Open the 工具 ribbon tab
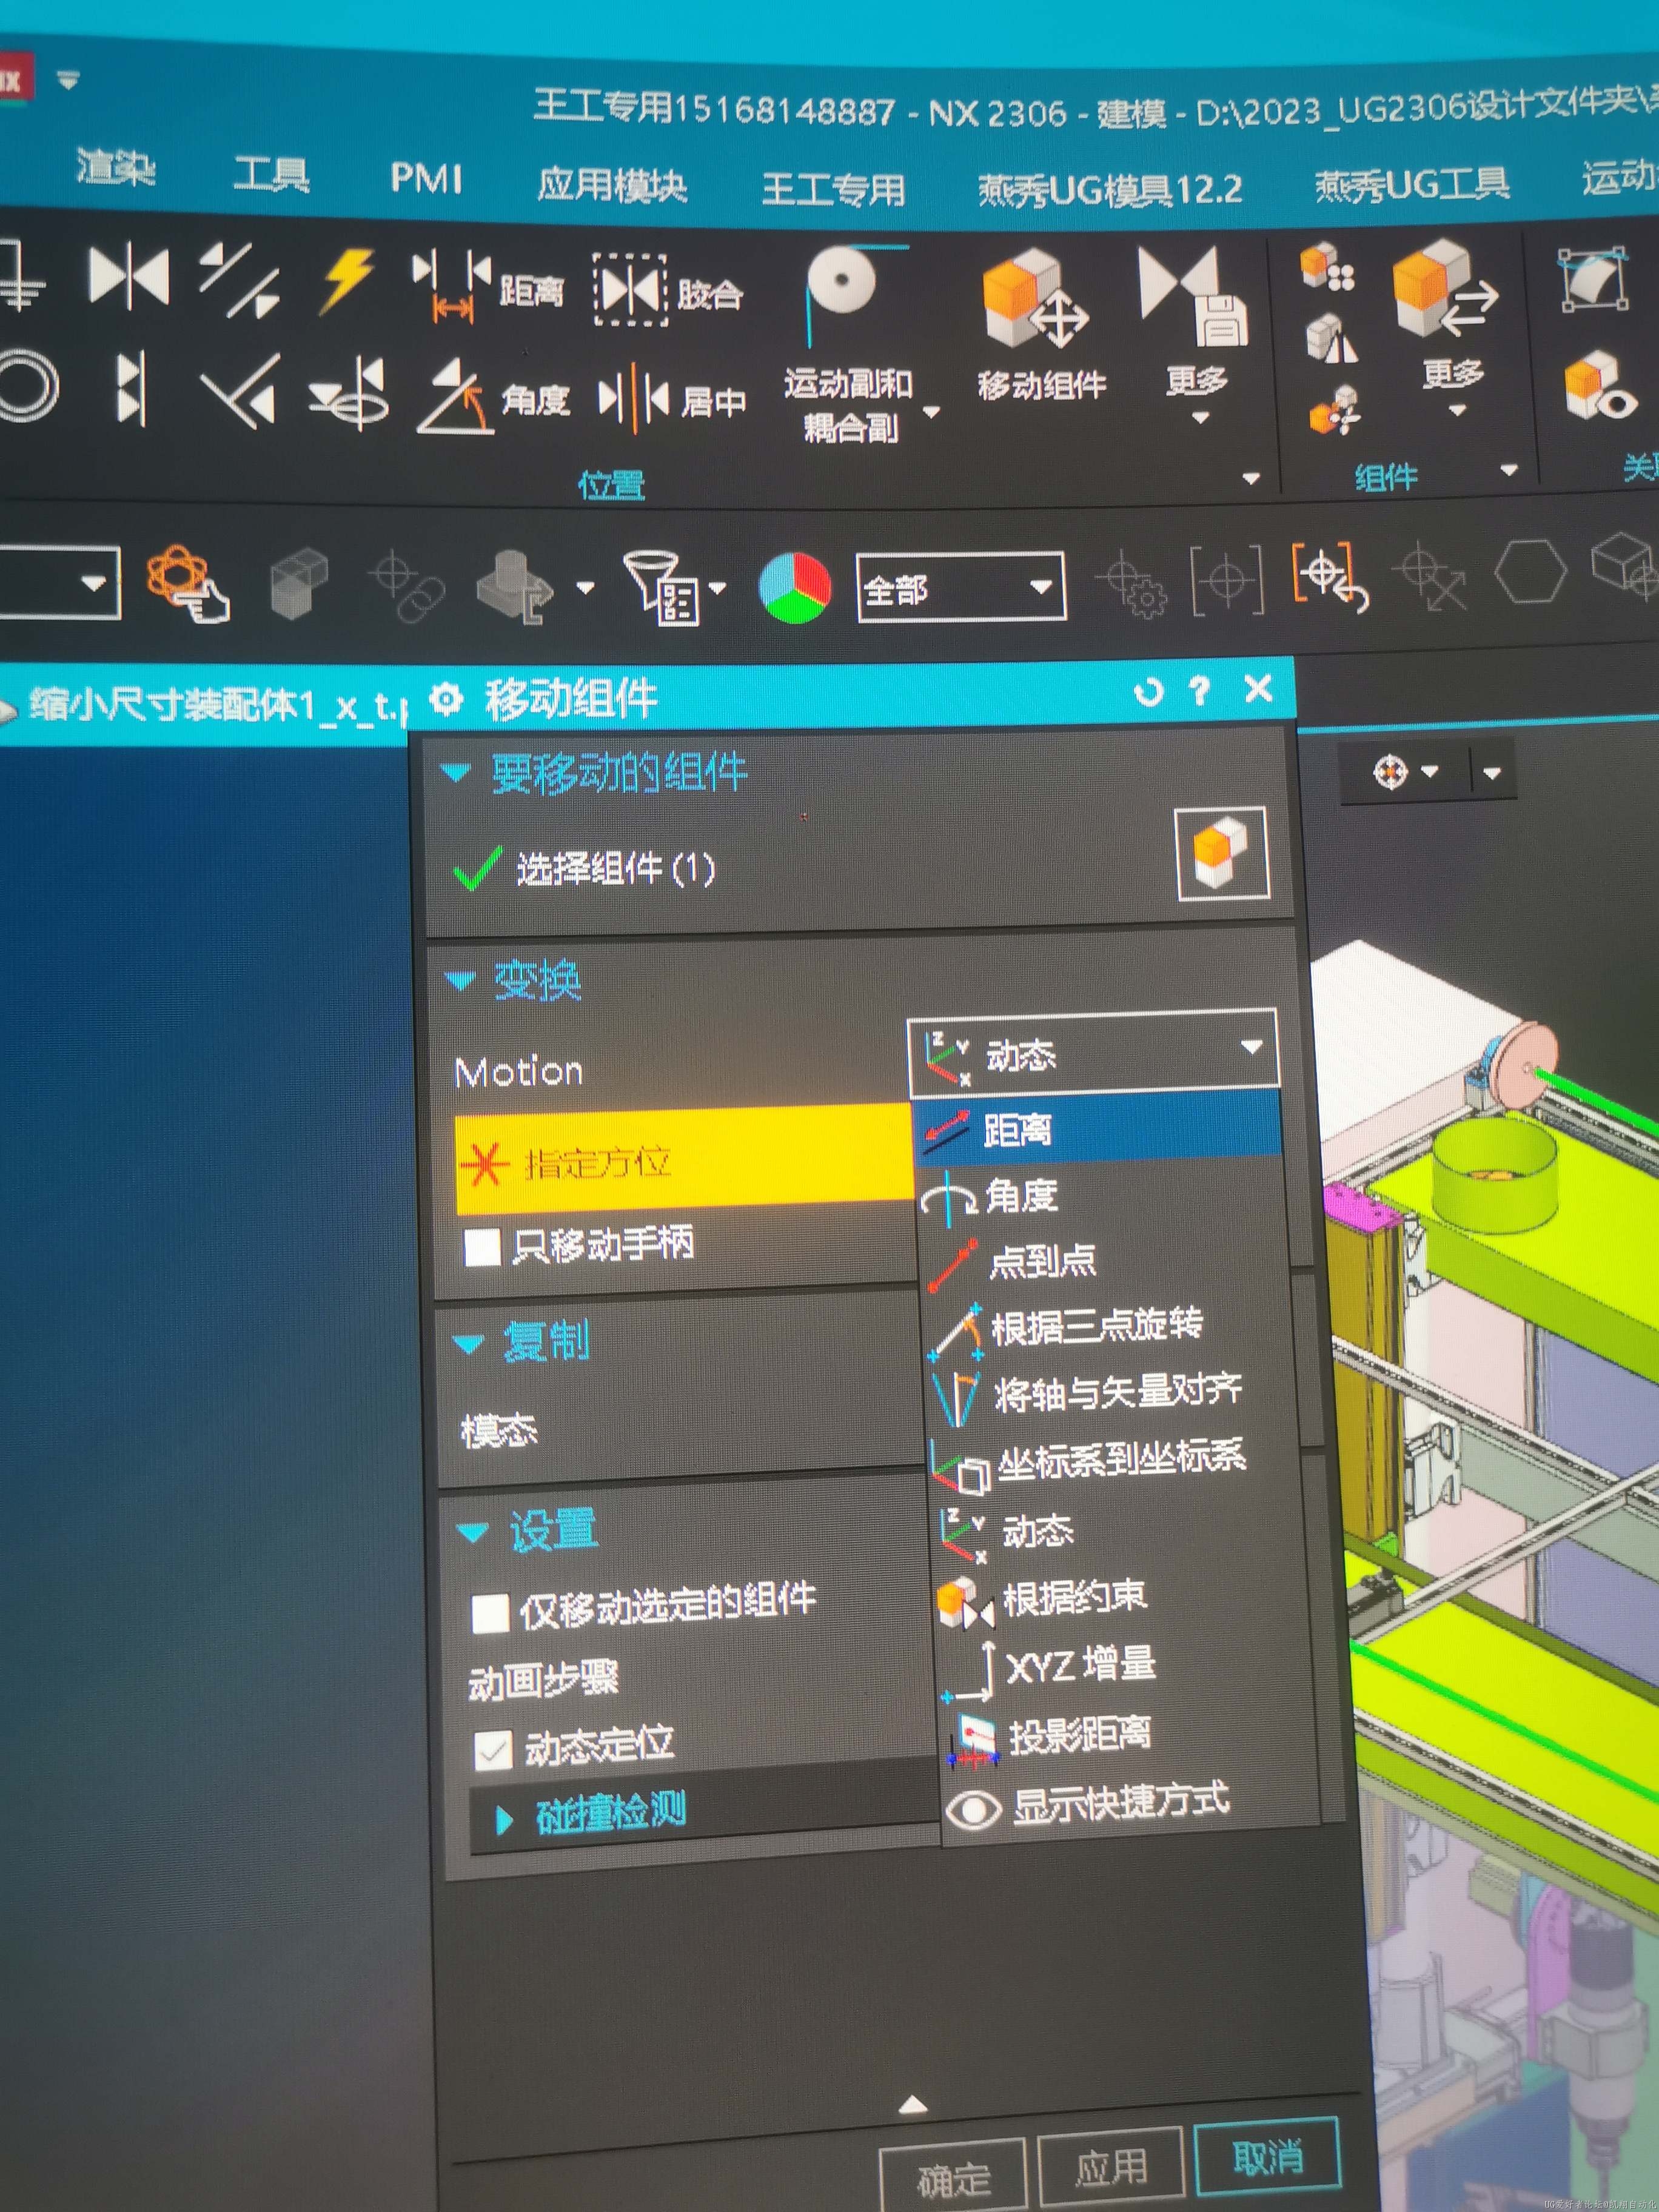 [271, 174]
